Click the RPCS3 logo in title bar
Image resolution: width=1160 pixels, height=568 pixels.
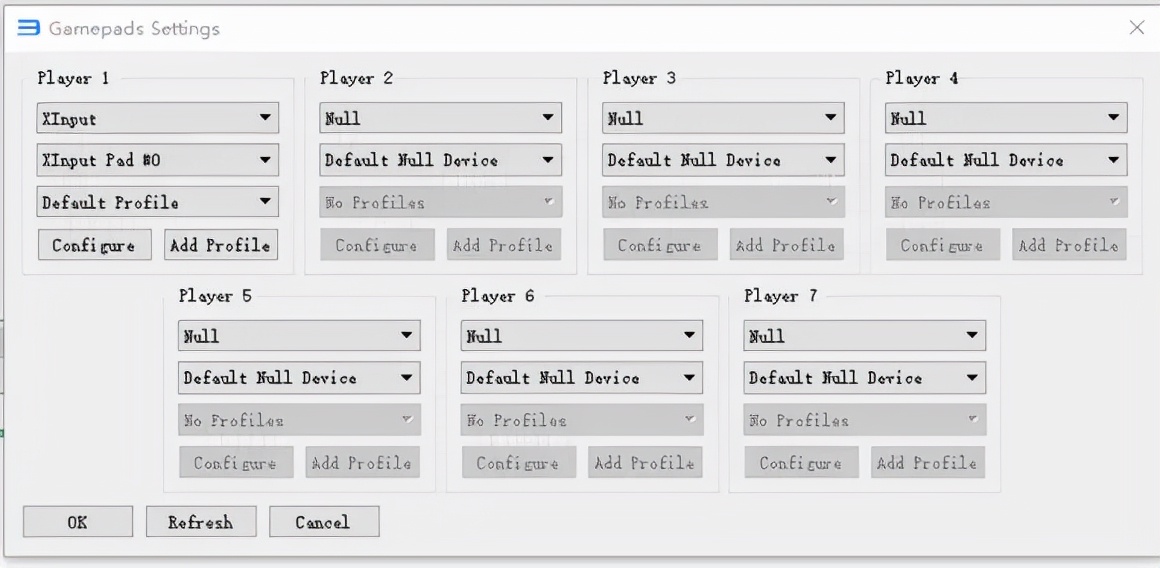[x=28, y=28]
